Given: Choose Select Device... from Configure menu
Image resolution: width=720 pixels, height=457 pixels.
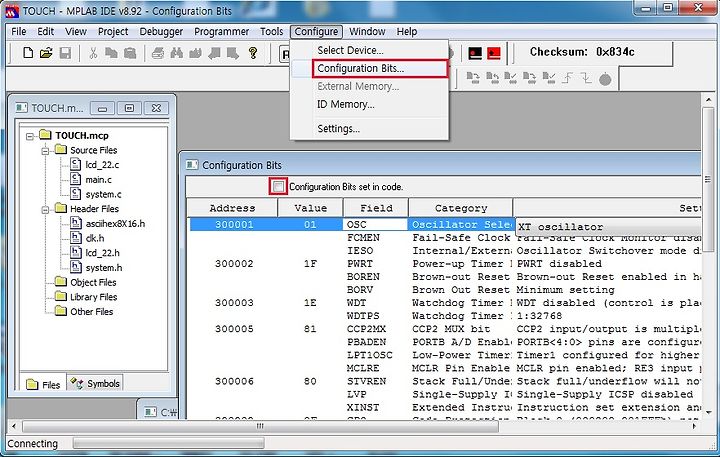Looking at the screenshot, I should coord(370,50).
